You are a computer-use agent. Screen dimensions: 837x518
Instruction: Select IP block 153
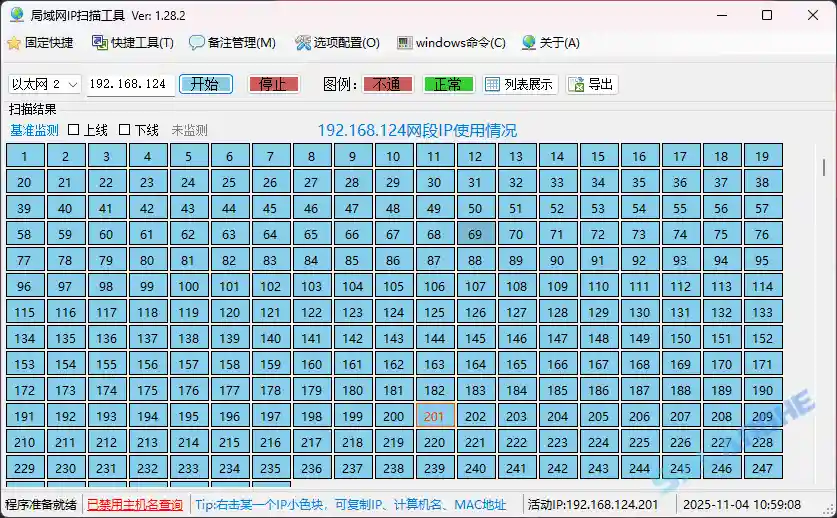pyautogui.click(x=25, y=364)
